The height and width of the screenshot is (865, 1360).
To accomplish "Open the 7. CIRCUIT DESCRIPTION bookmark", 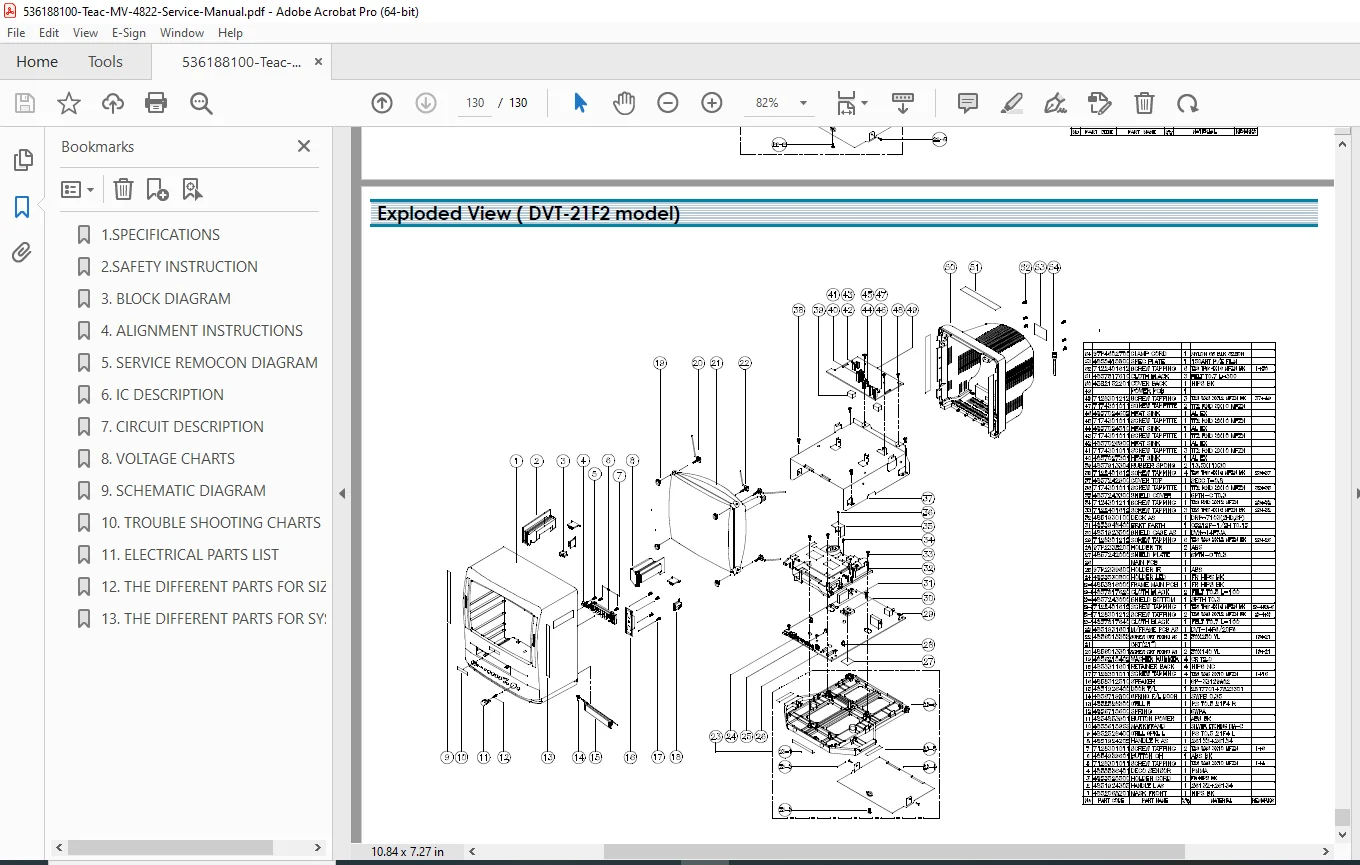I will pyautogui.click(x=182, y=427).
